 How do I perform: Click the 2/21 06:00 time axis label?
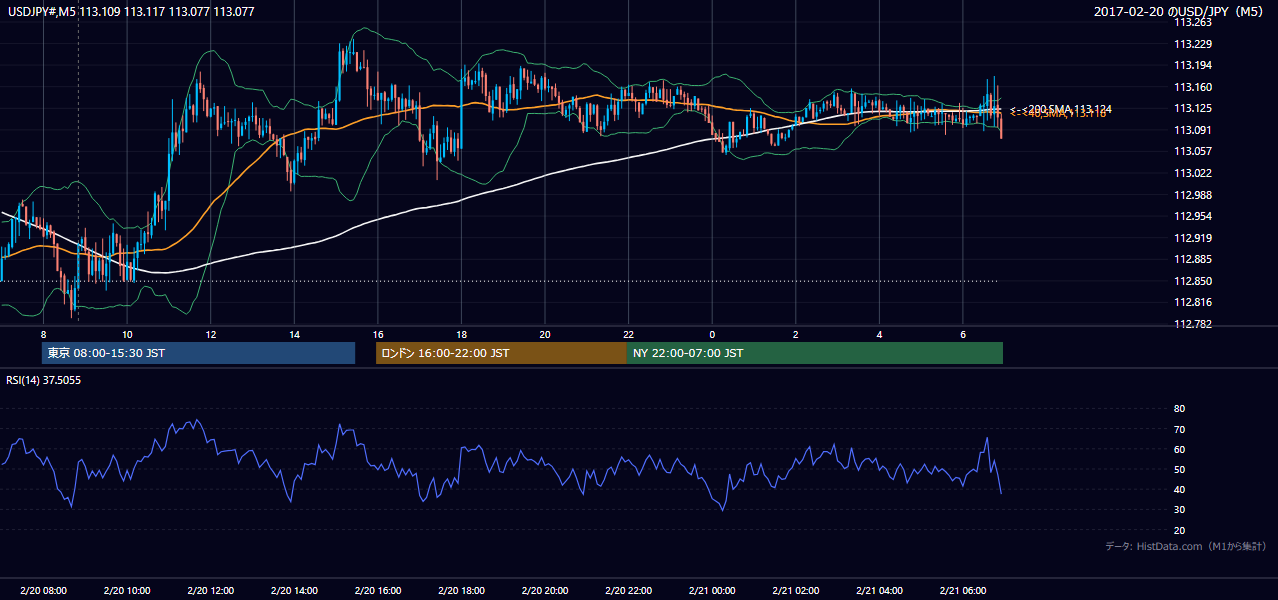(x=962, y=591)
